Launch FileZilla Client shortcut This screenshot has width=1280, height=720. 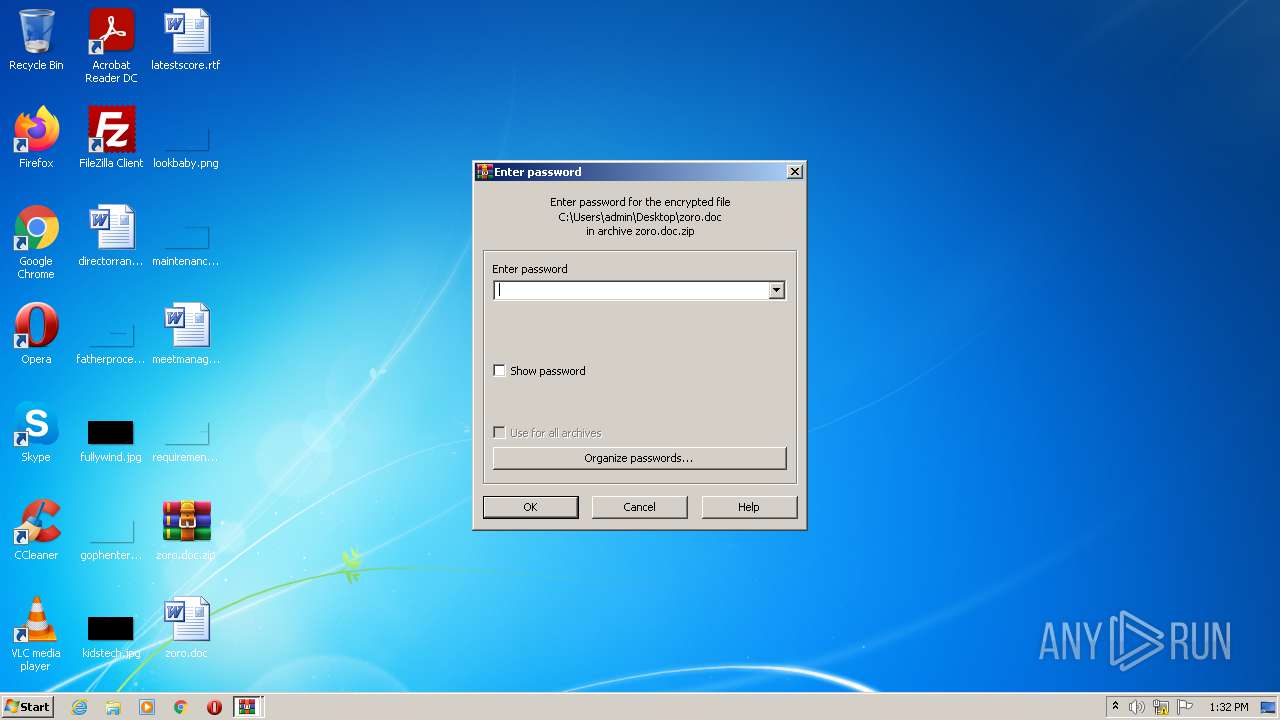click(111, 138)
